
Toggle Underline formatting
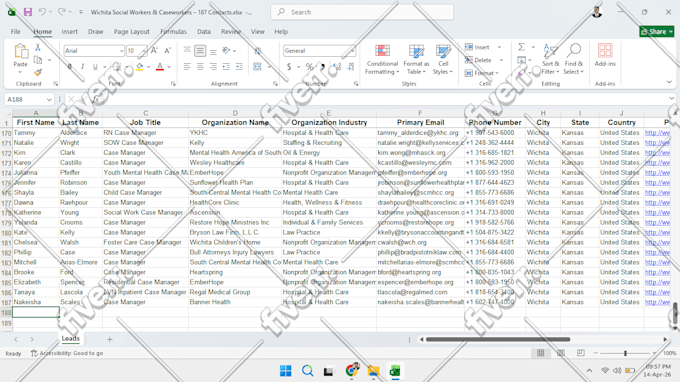tap(95, 67)
